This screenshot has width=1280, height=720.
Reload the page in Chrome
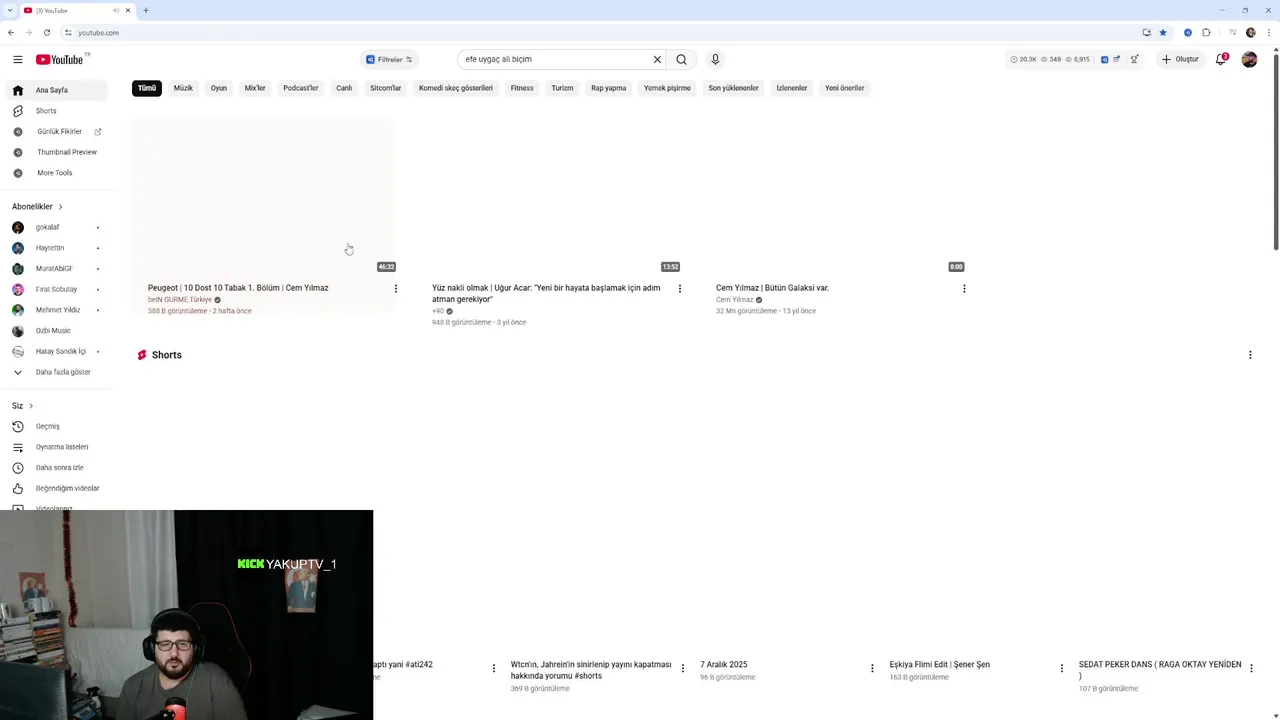coord(47,32)
